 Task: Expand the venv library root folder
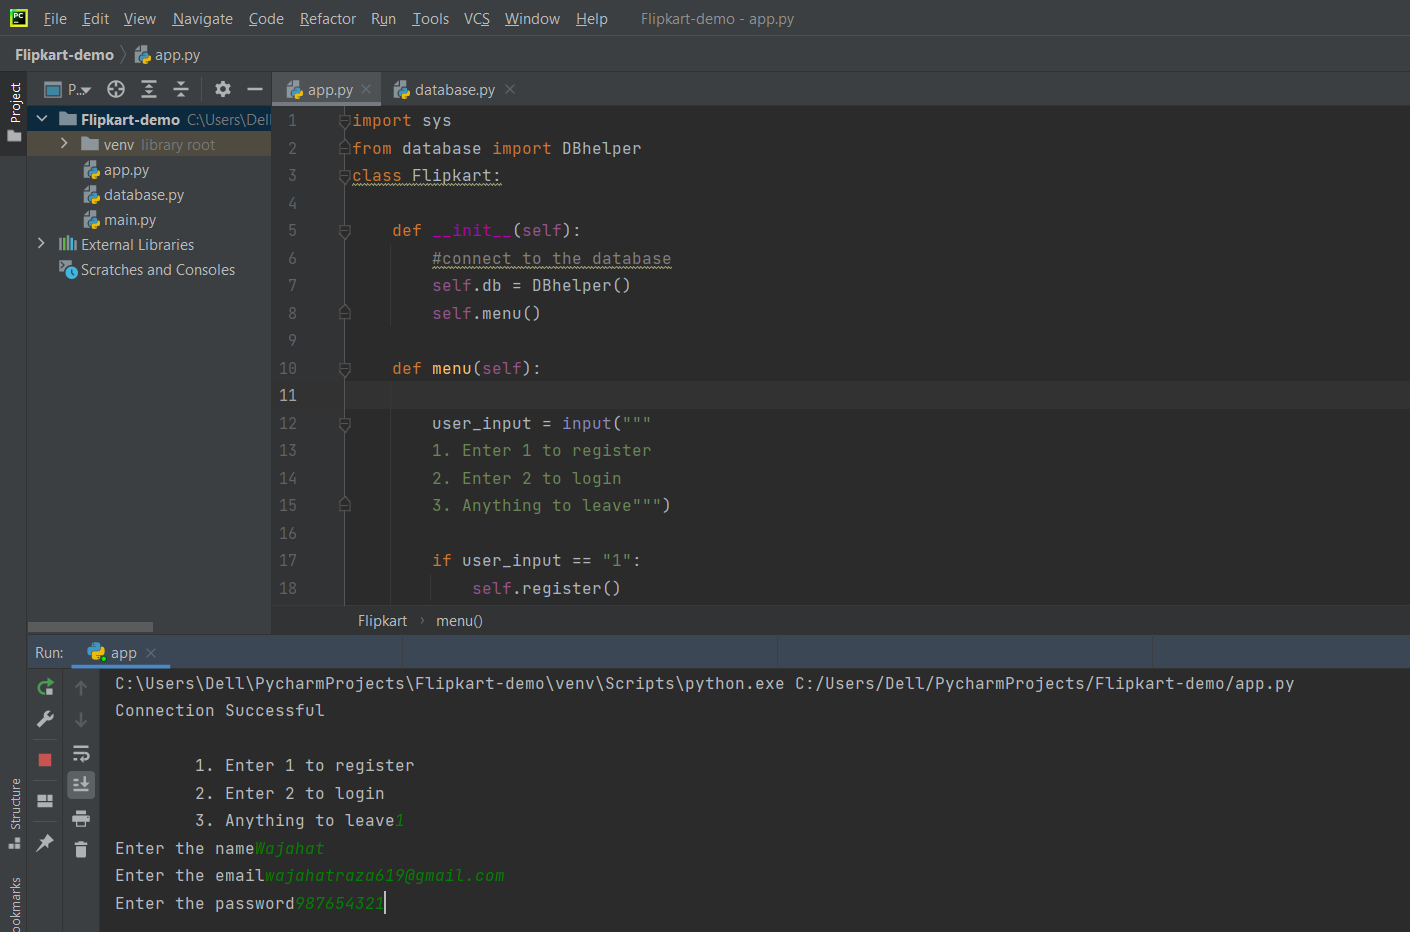63,143
